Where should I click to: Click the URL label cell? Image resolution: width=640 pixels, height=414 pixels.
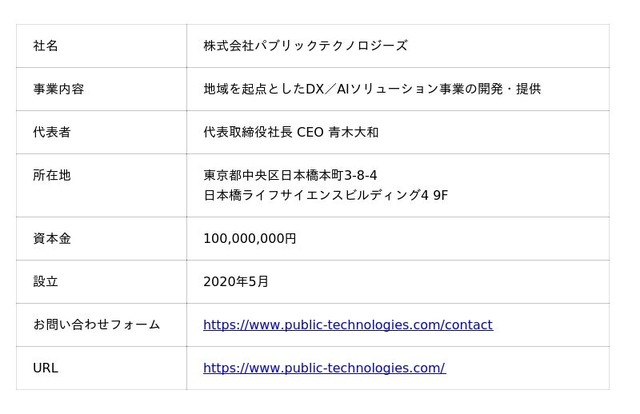point(45,368)
